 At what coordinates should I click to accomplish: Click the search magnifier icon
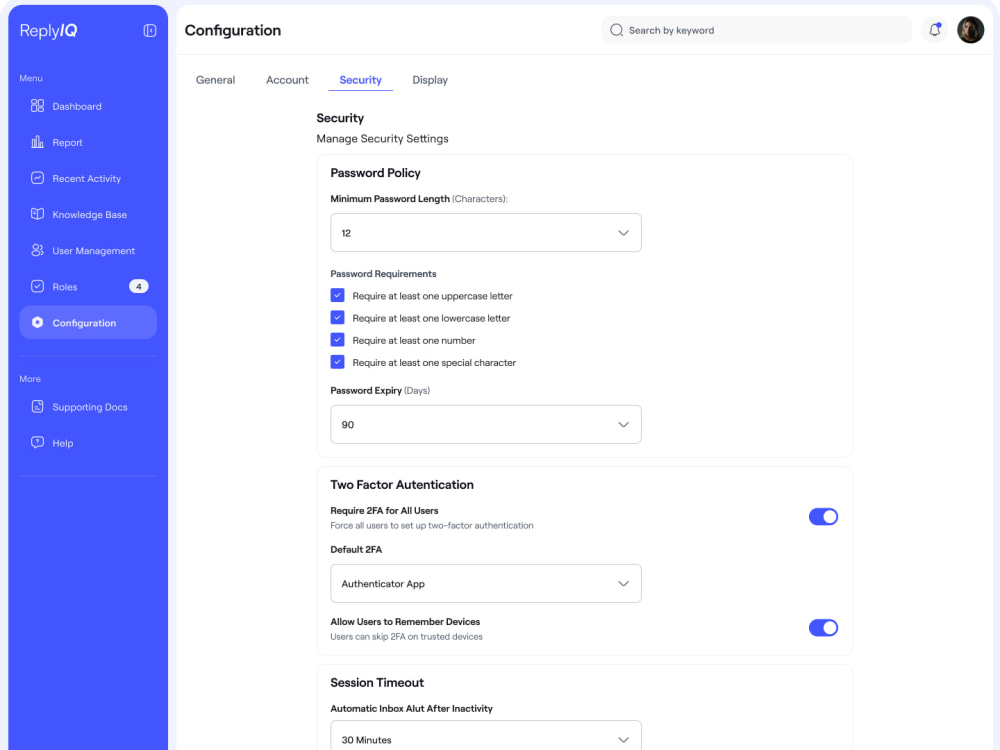(x=616, y=30)
